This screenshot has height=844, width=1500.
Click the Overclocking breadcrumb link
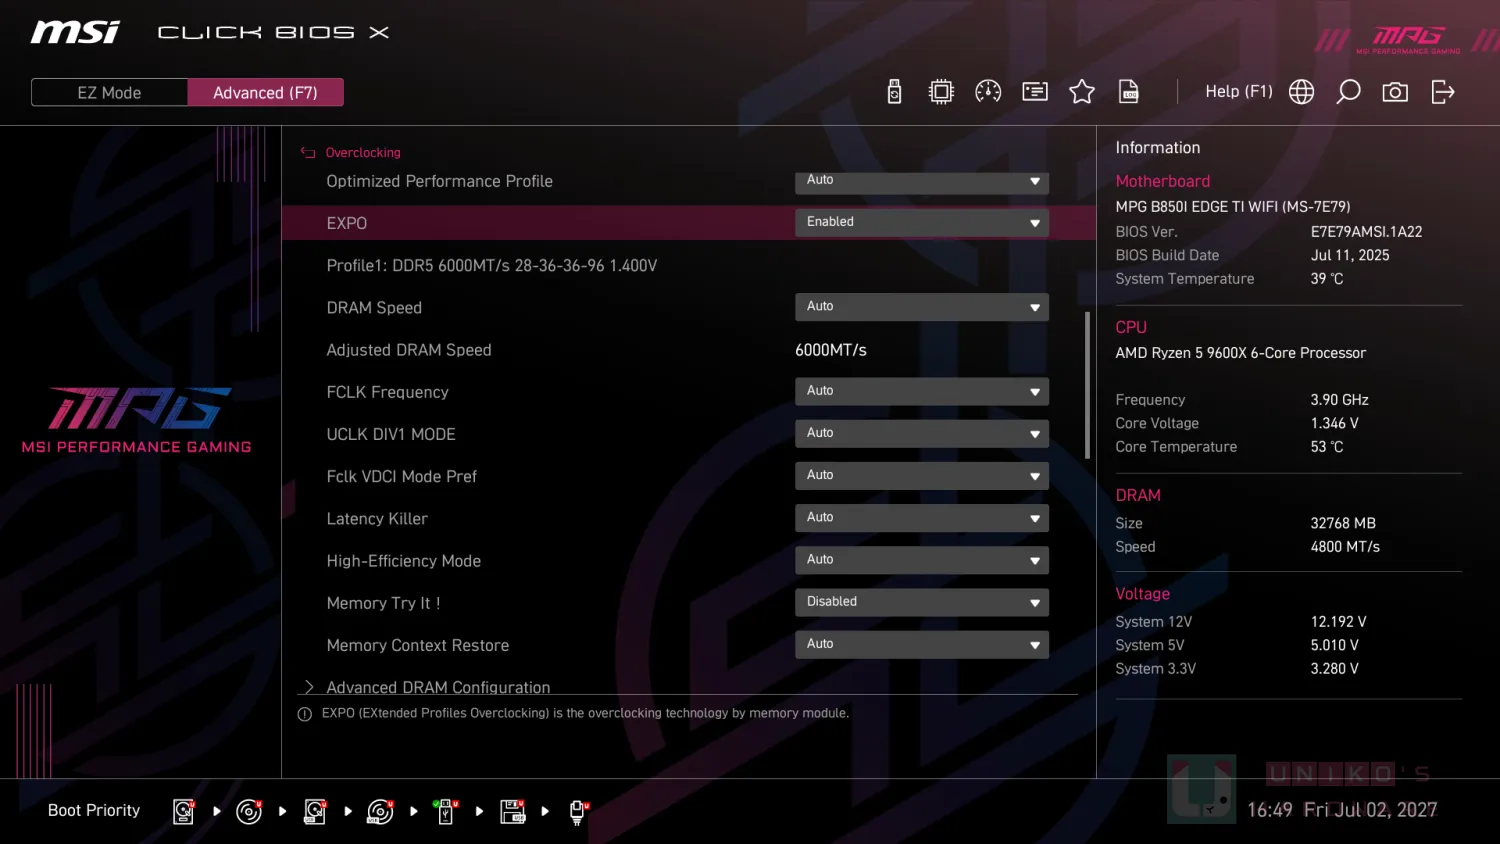[363, 153]
